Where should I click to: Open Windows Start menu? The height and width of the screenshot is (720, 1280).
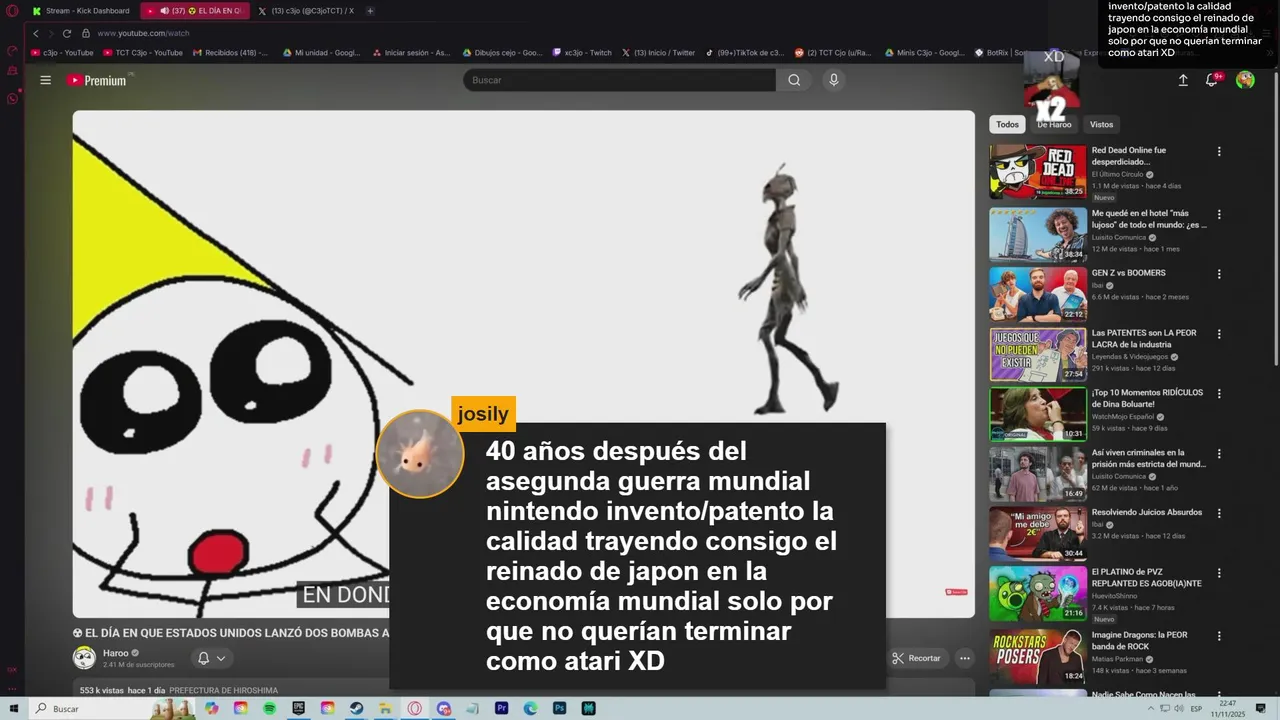pyautogui.click(x=14, y=709)
